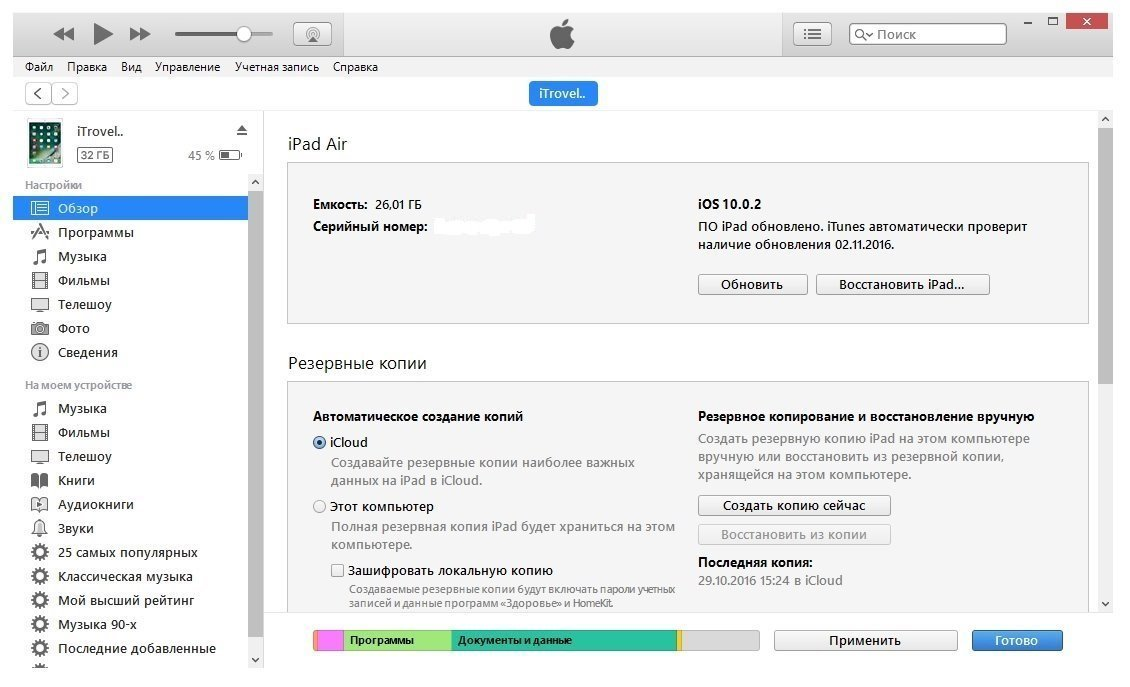
Task: Open the Учетная запись menu
Action: pyautogui.click(x=277, y=66)
